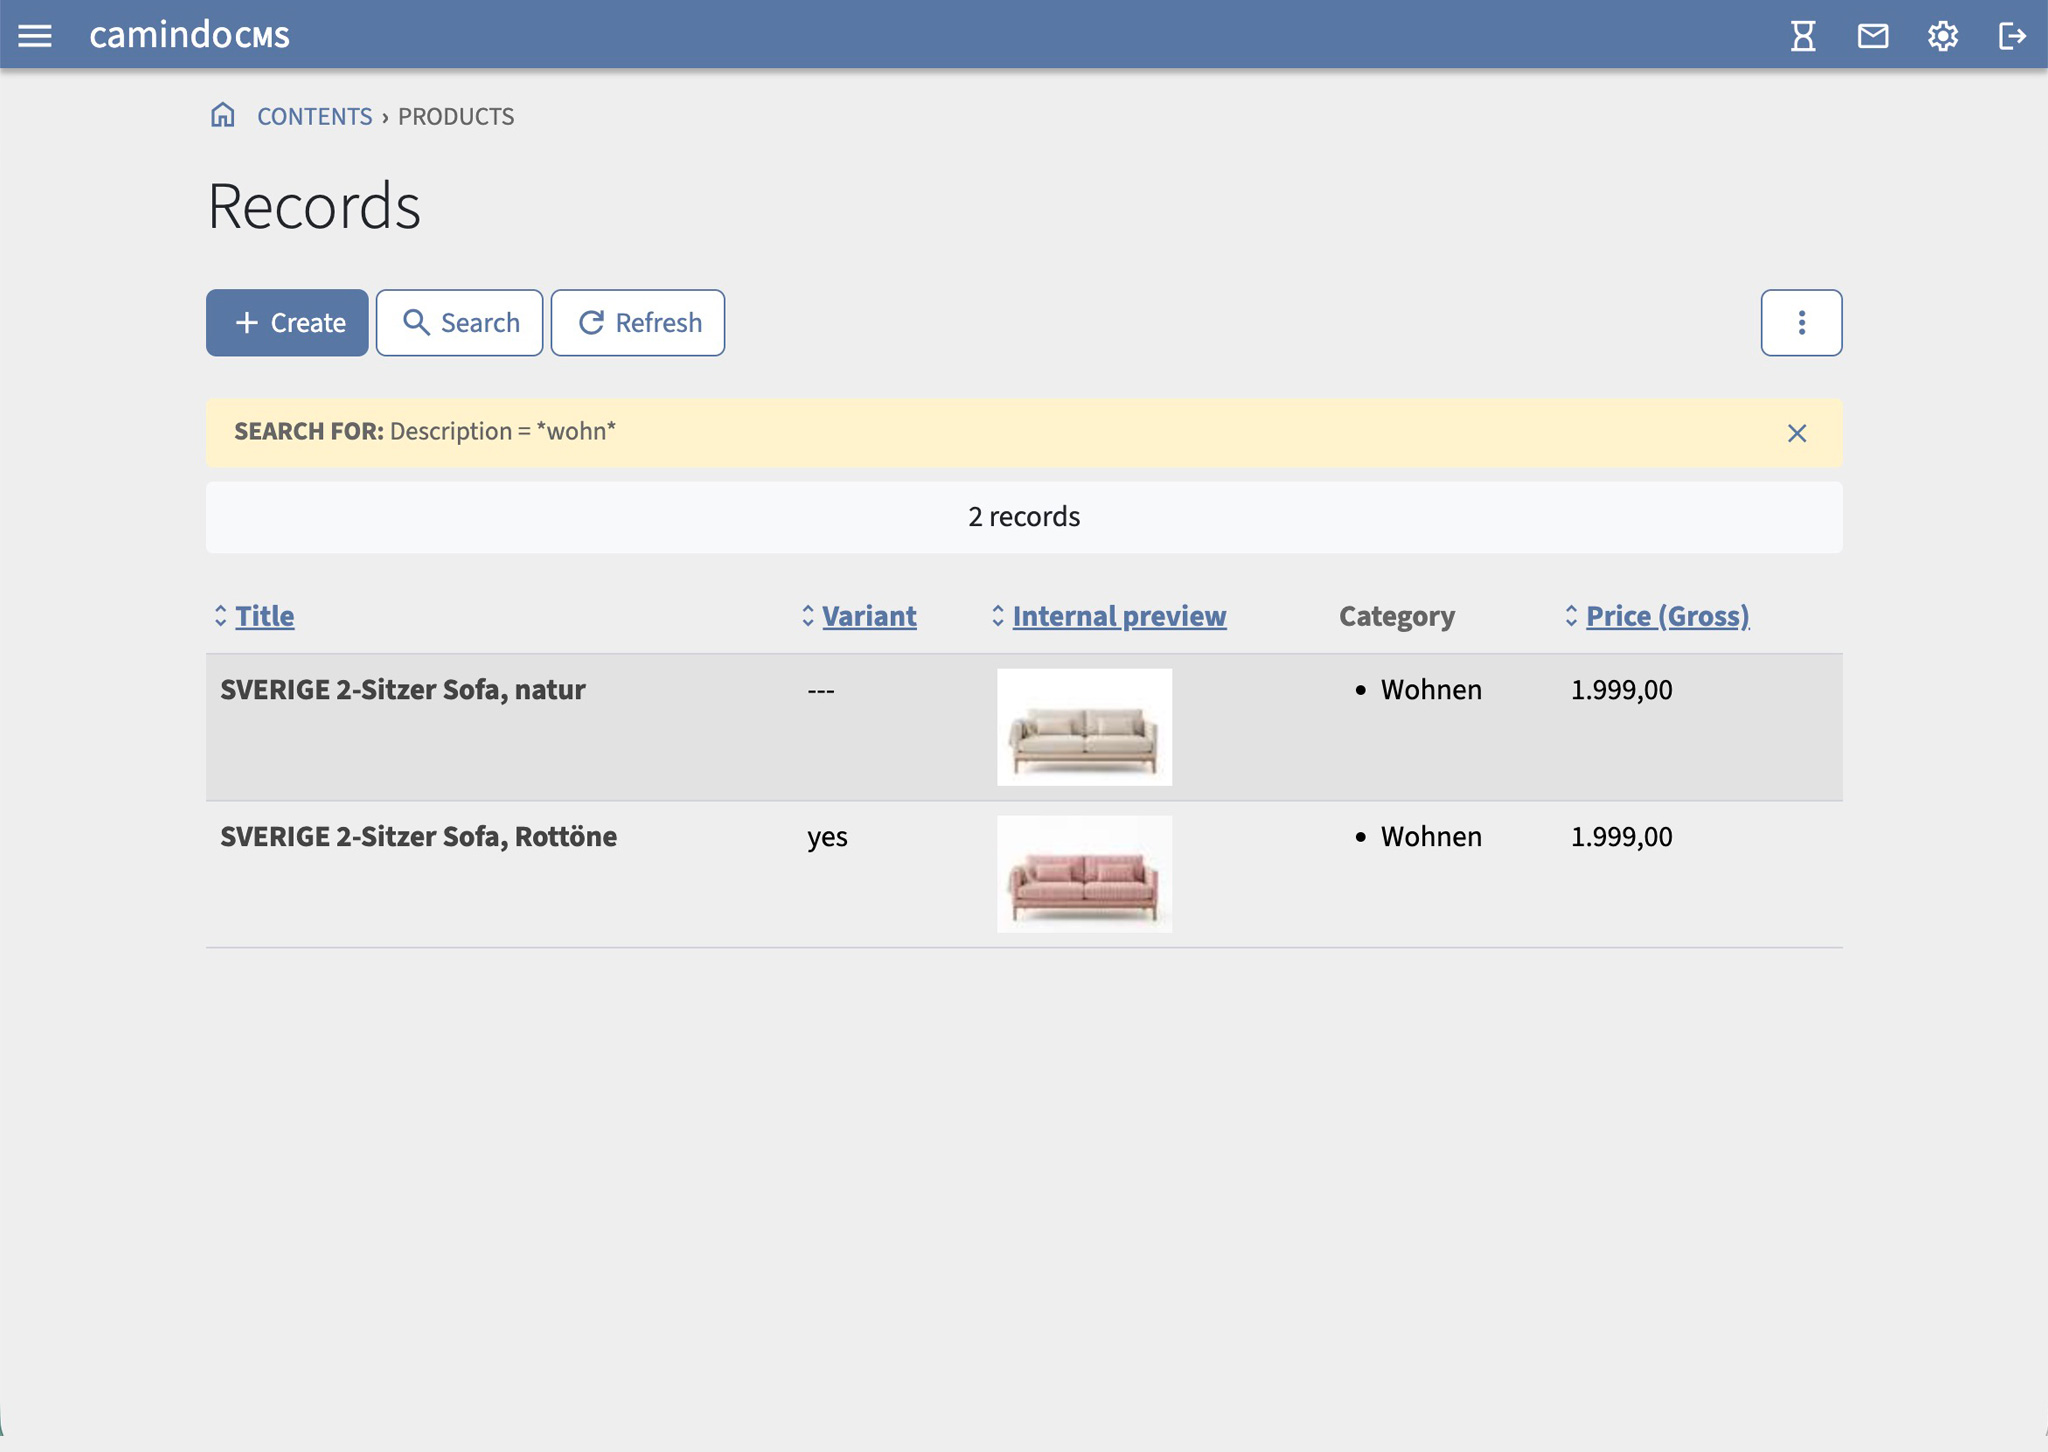Click the Records page heading
2048x1452 pixels.
pyautogui.click(x=314, y=206)
